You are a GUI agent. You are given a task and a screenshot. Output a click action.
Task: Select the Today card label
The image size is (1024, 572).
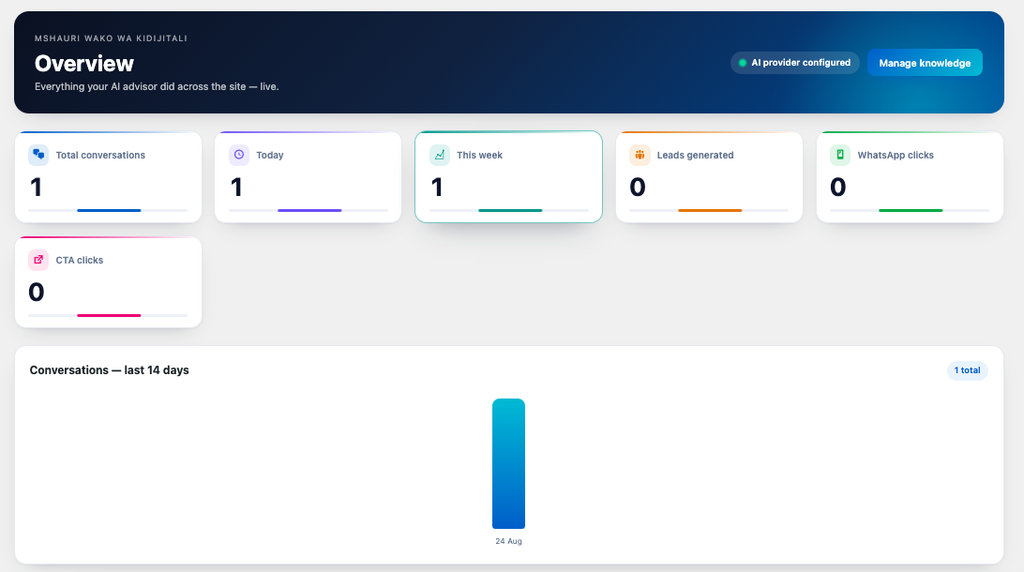270,155
